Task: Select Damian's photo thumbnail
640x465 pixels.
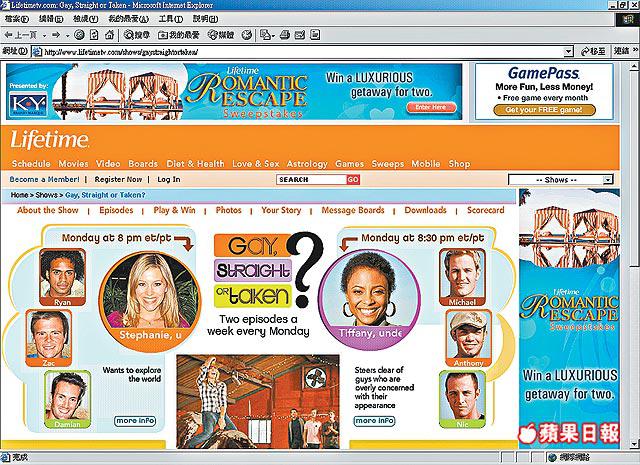Action: (x=67, y=399)
